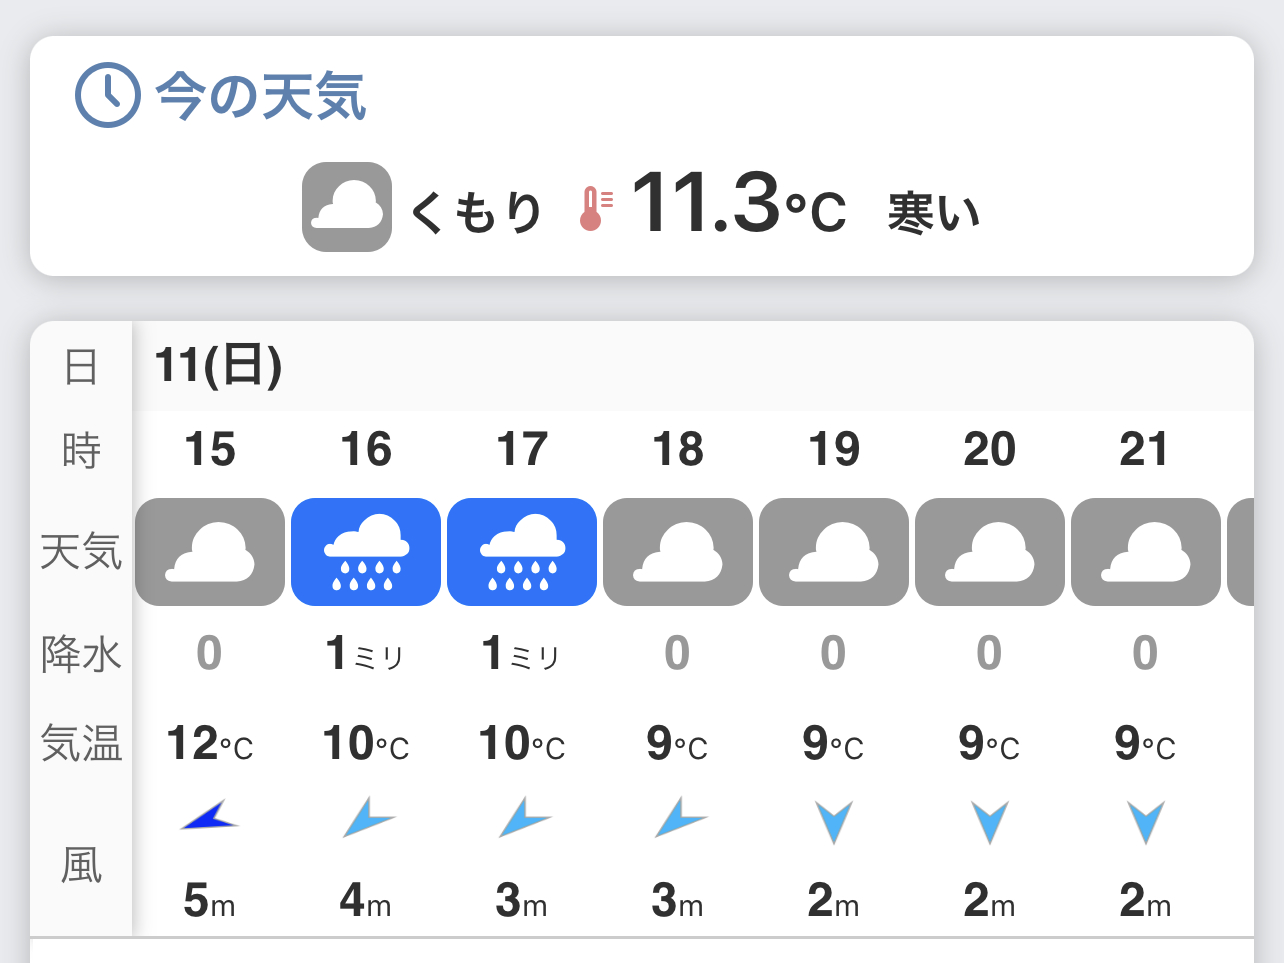Viewport: 1284px width, 963px height.
Task: Click the wind direction arrow at 19時
Action: (x=834, y=821)
